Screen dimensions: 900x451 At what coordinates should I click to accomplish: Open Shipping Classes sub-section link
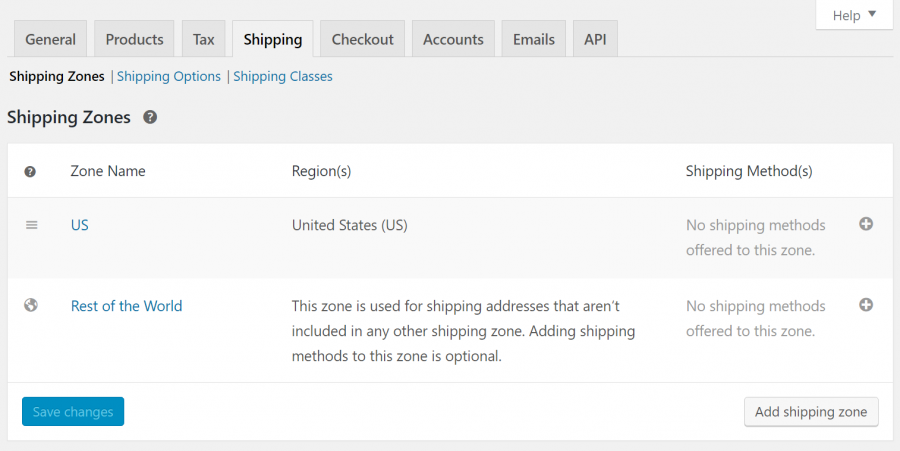[x=283, y=76]
